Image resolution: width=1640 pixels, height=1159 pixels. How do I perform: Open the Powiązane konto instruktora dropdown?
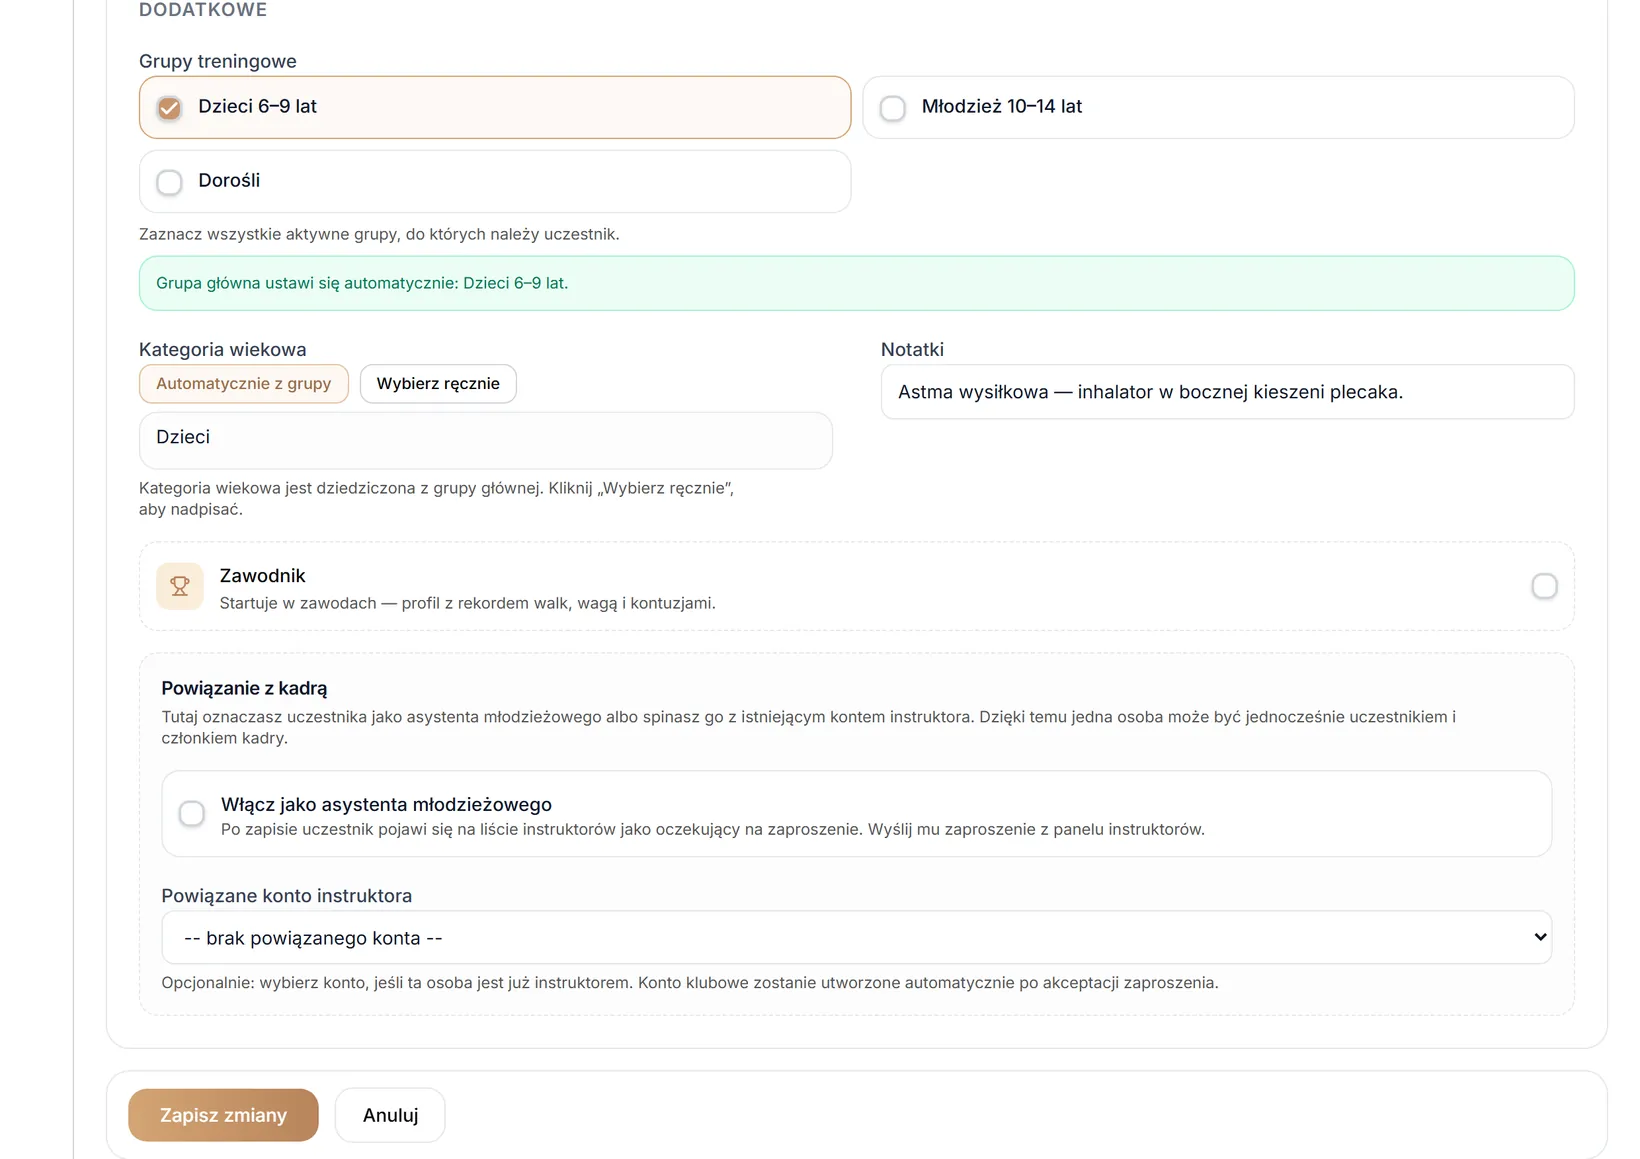(856, 937)
